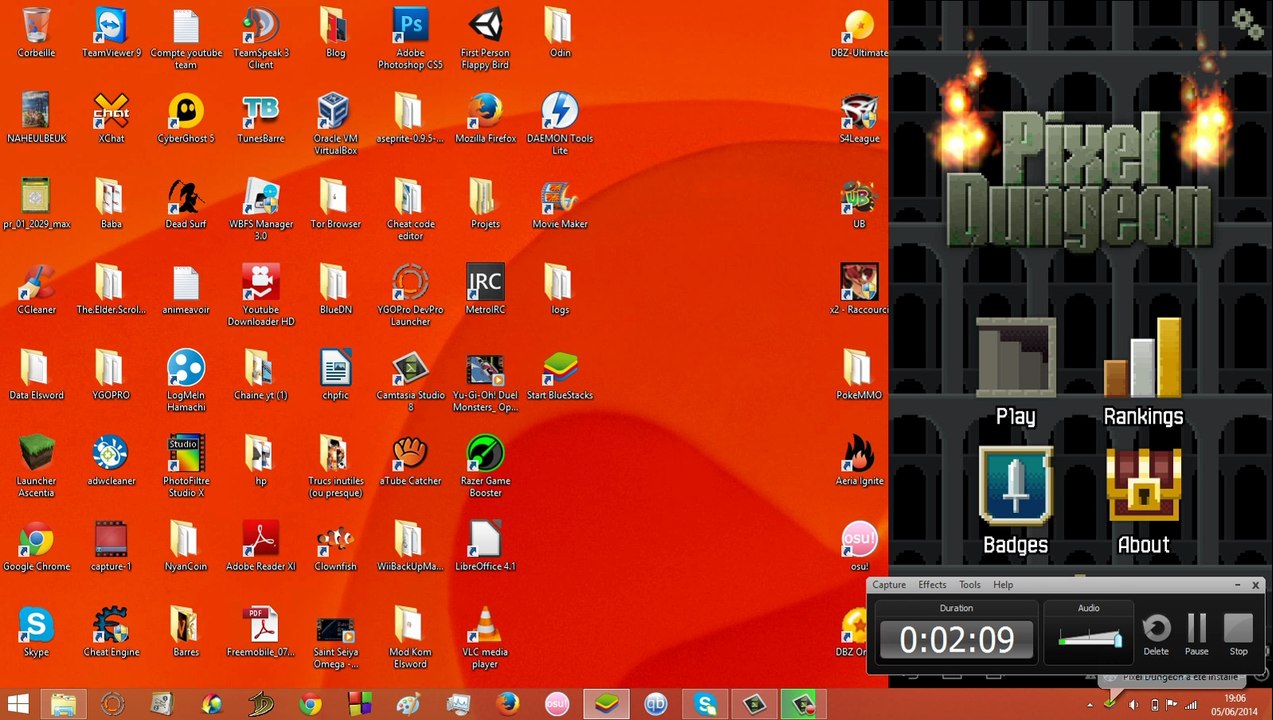
Task: Select the Cheat Engine desktop icon
Action: tap(111, 626)
